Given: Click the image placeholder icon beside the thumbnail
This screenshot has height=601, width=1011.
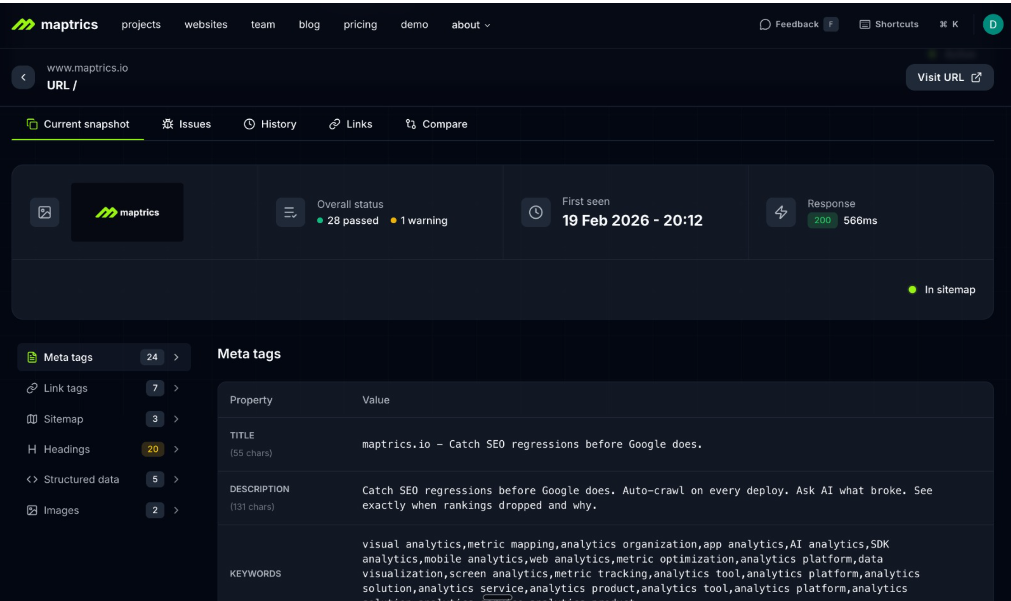Looking at the screenshot, I should [44, 212].
